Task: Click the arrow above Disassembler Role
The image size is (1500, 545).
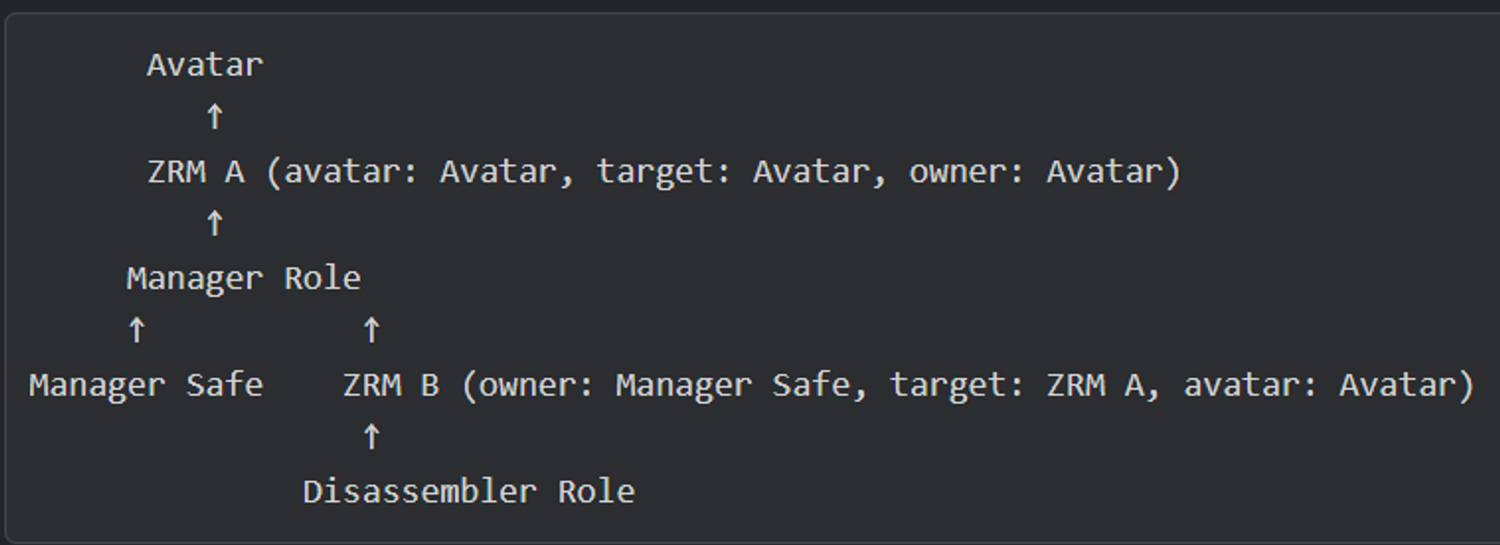Action: (x=371, y=437)
